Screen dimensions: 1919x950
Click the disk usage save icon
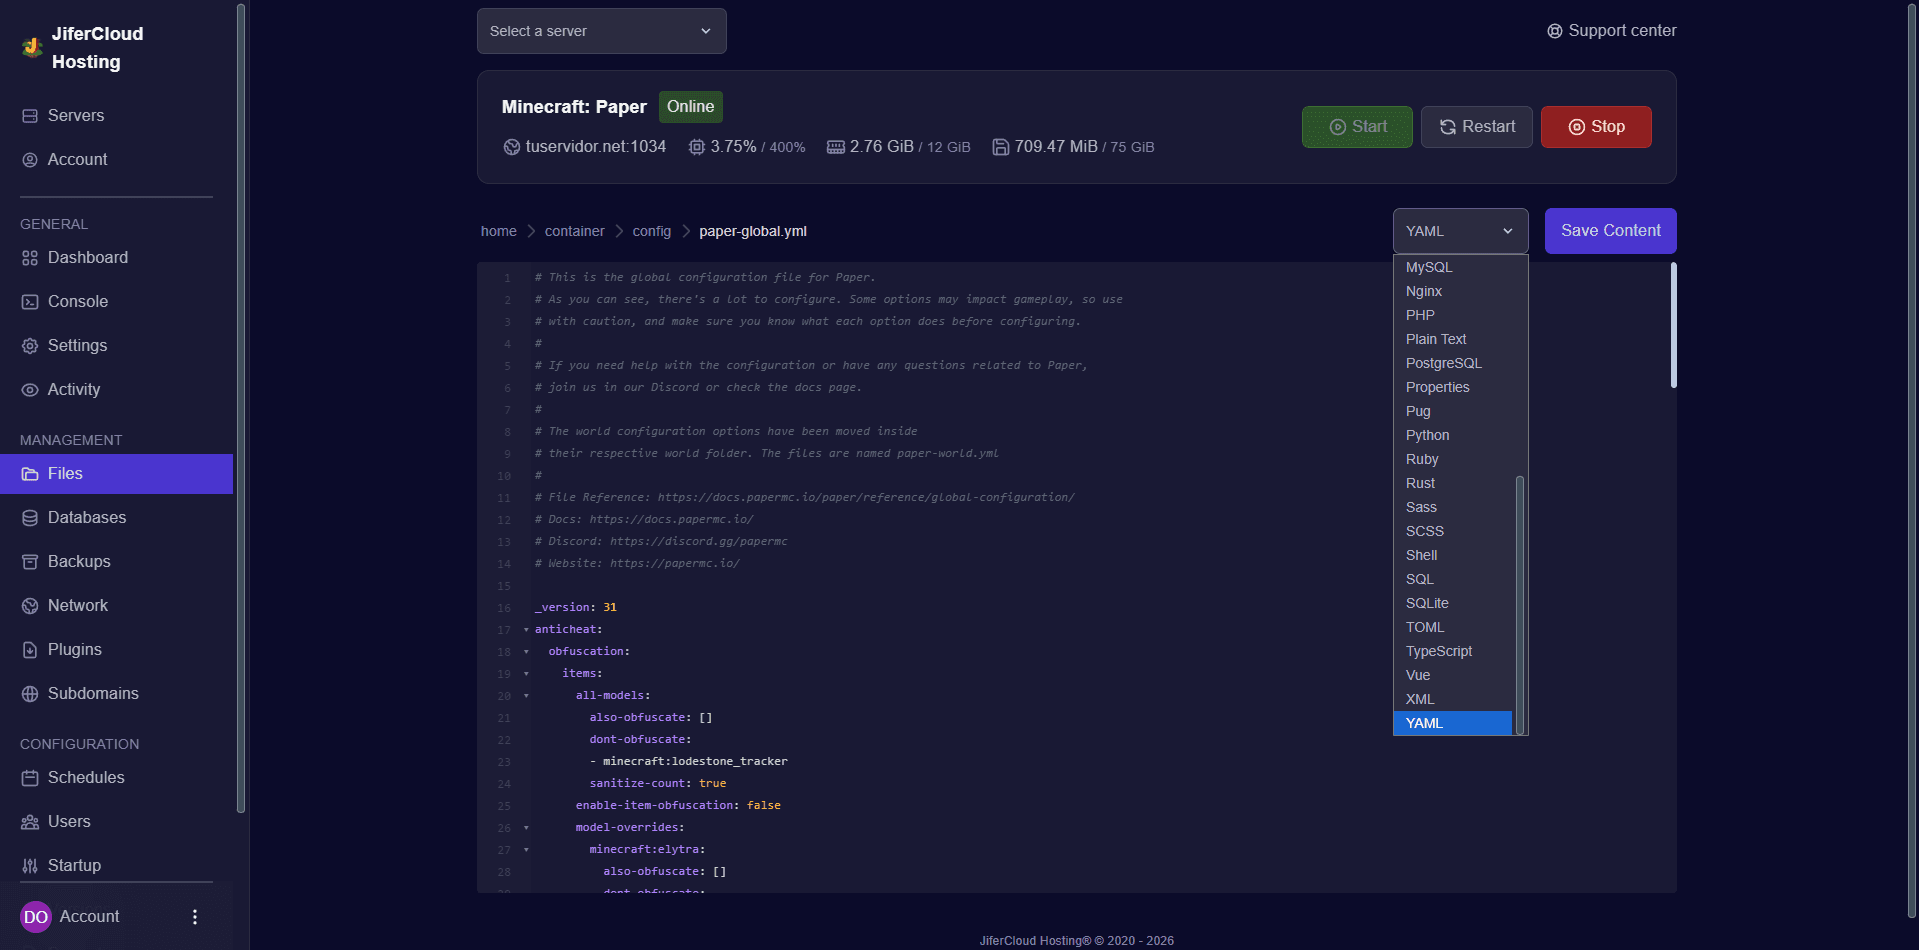1000,147
